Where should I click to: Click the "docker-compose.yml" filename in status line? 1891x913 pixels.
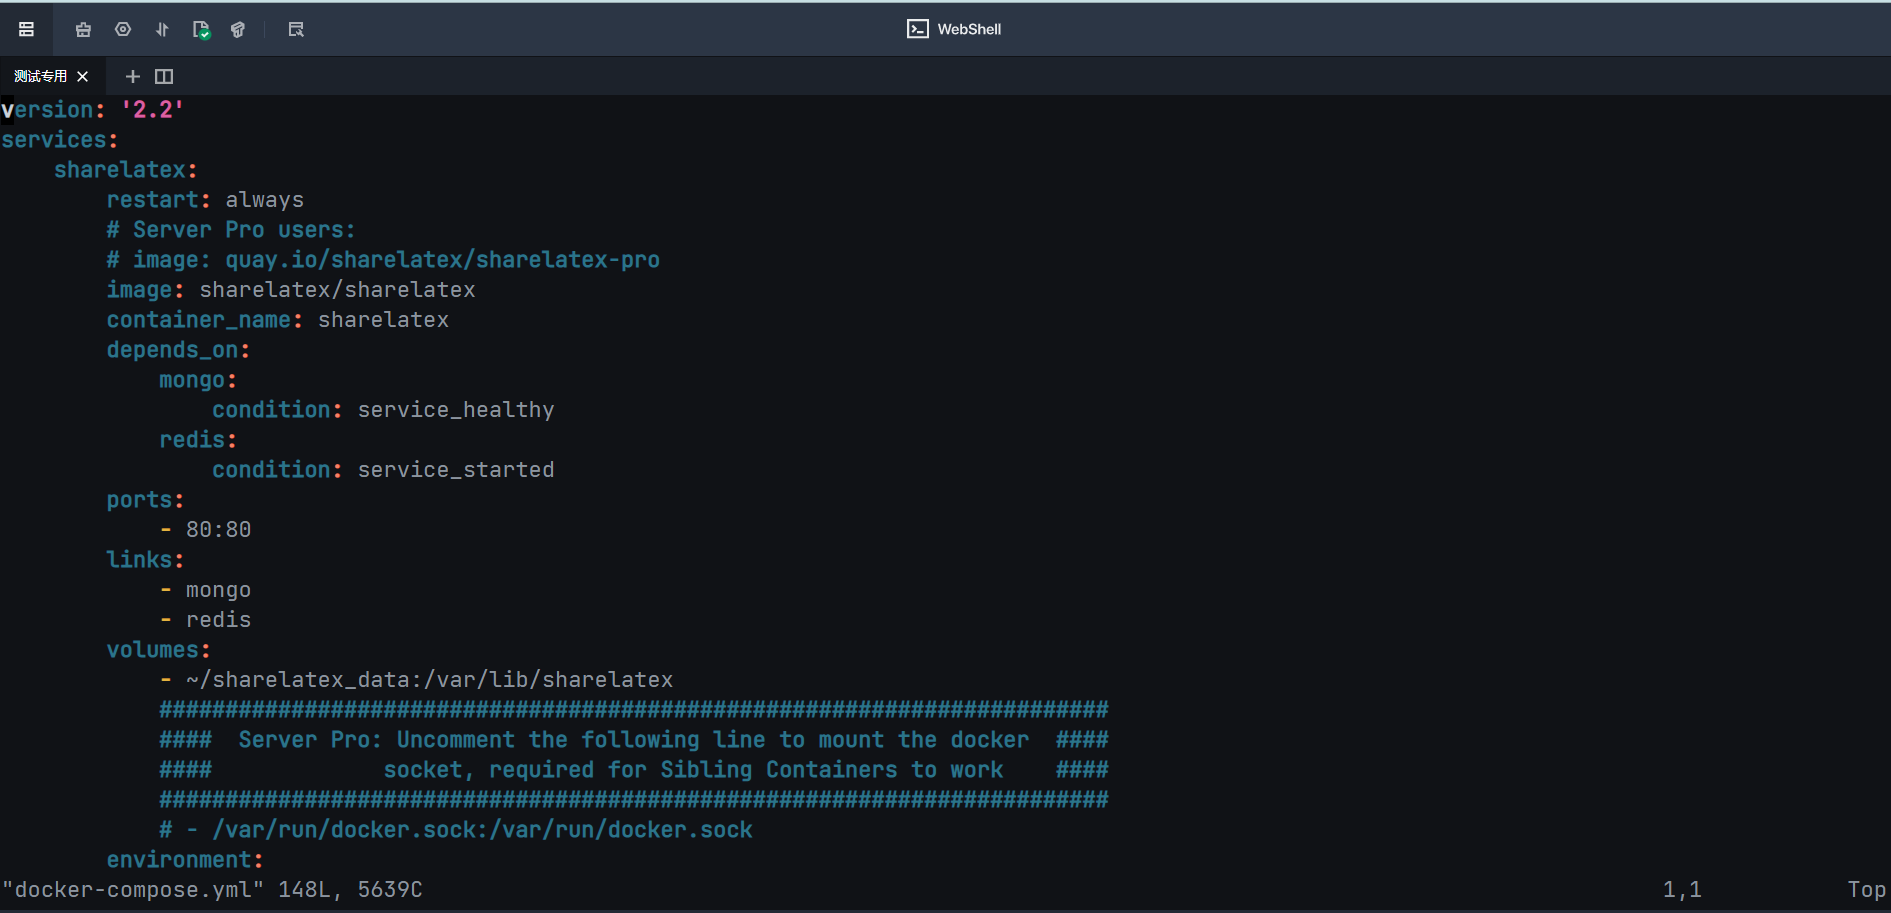133,890
